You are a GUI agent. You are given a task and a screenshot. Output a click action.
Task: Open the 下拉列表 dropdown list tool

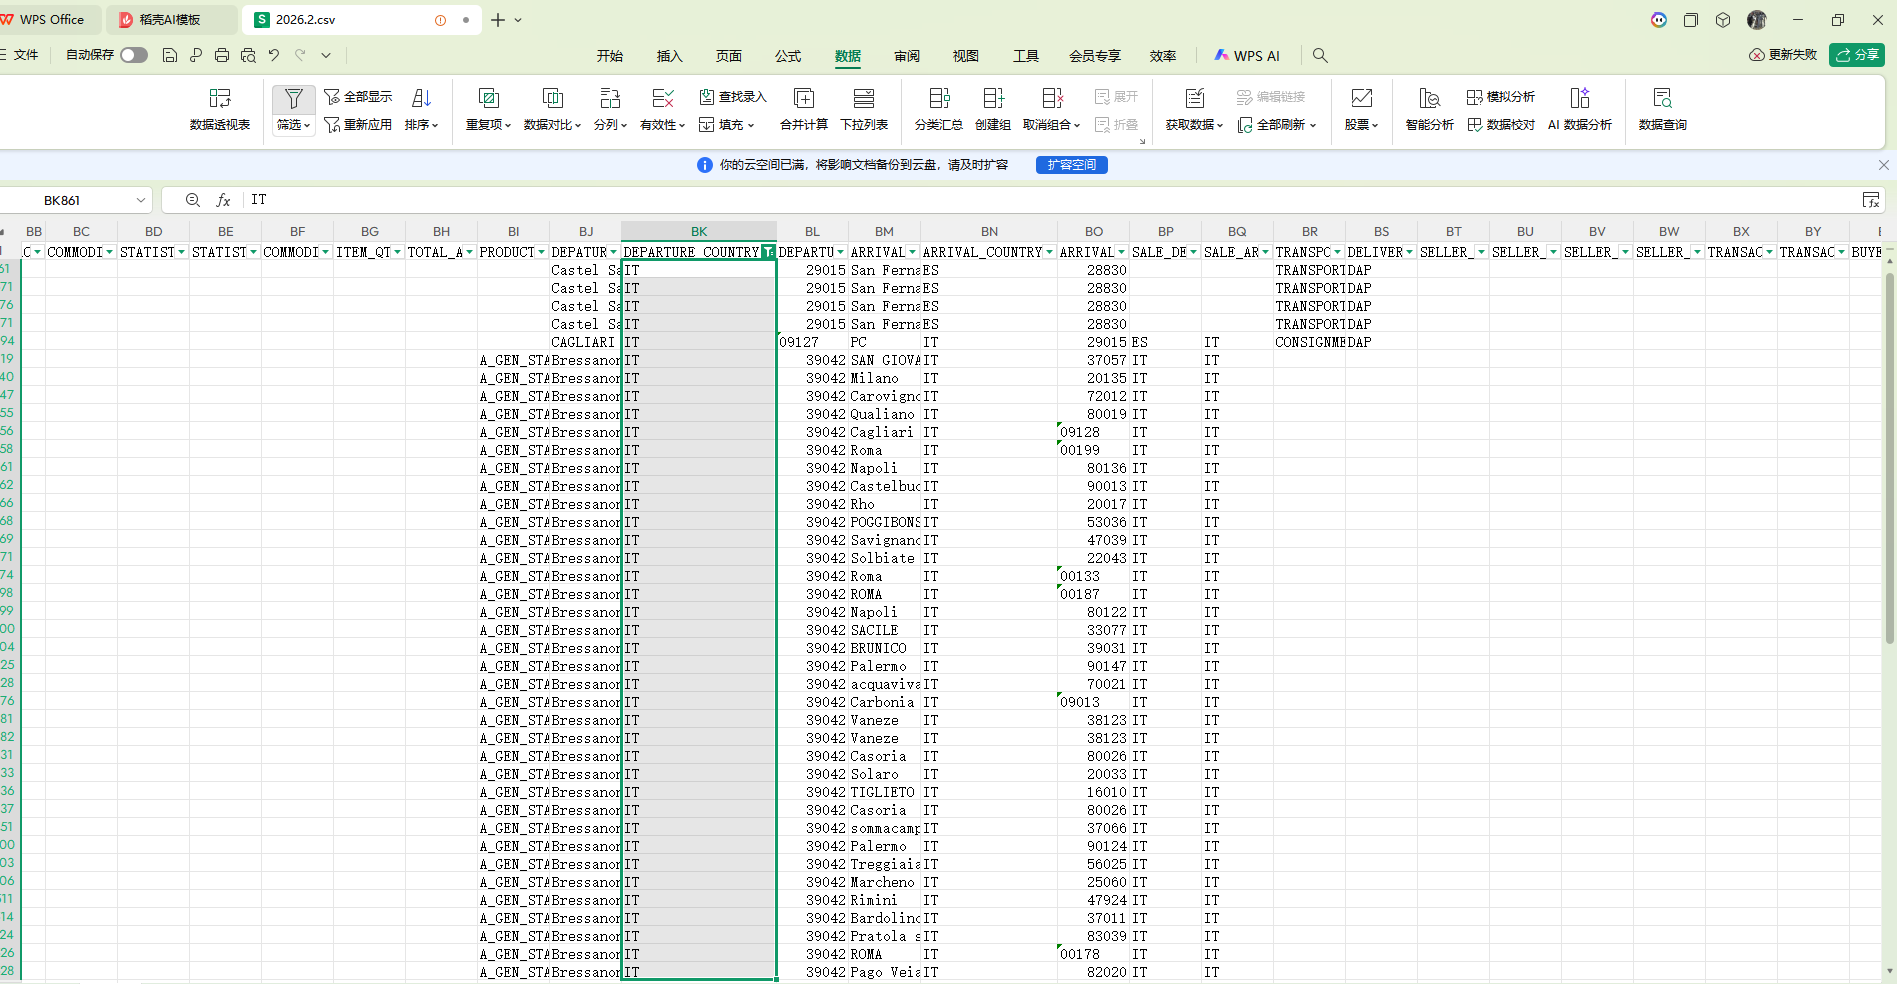click(x=863, y=108)
